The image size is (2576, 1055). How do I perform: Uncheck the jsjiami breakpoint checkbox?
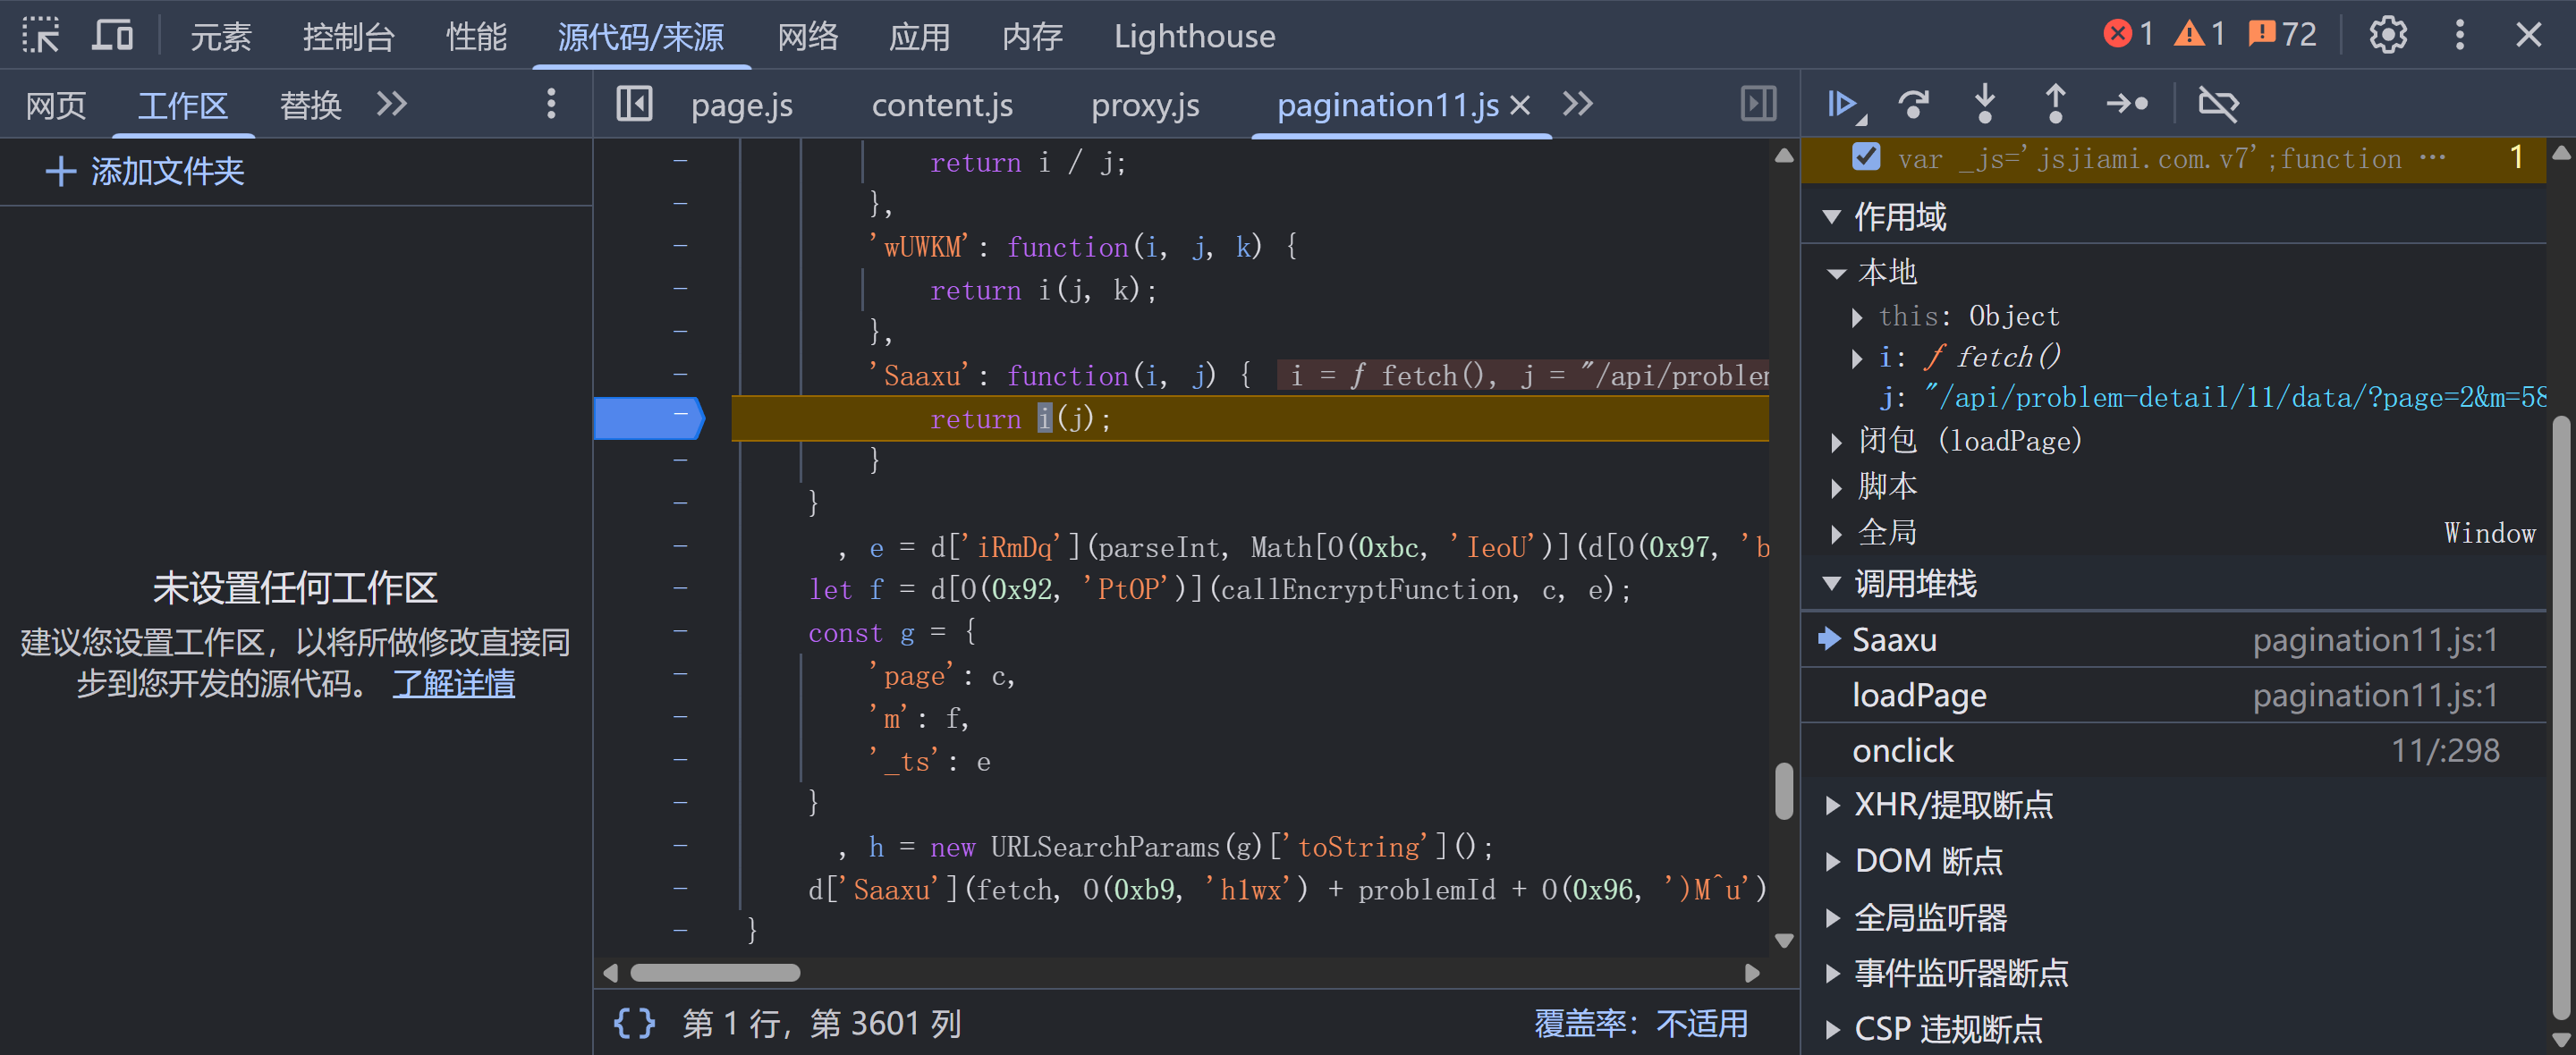(x=1866, y=158)
